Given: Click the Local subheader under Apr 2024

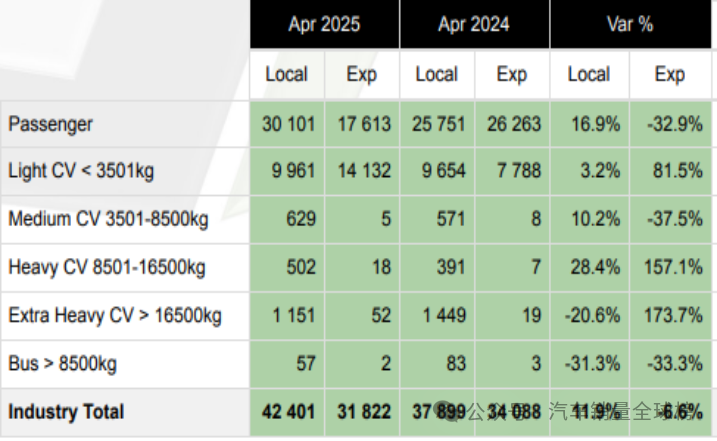Looking at the screenshot, I should (437, 74).
